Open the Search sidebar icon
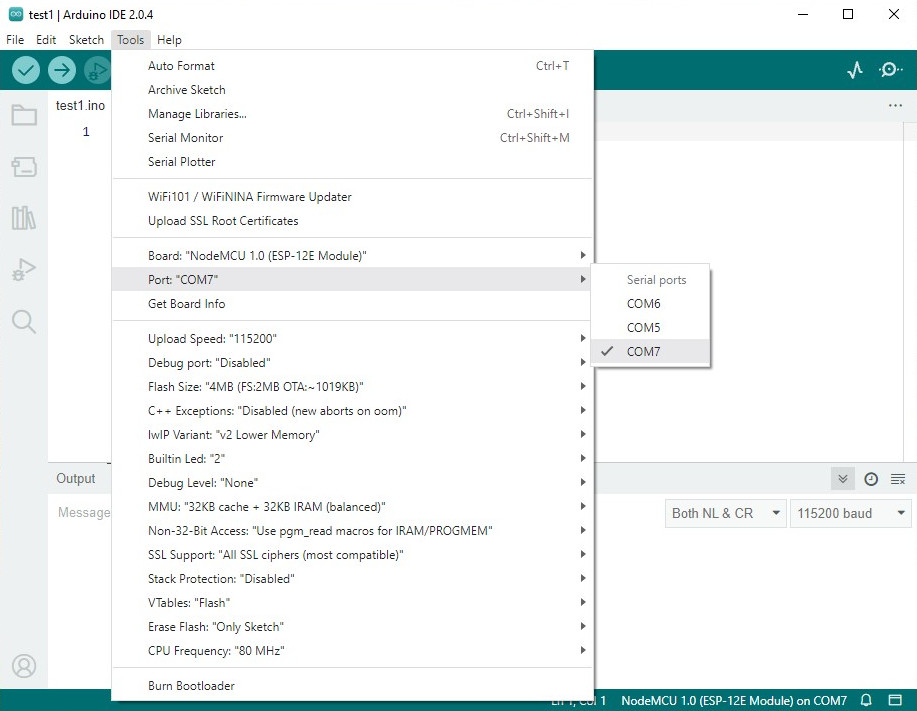 (x=24, y=321)
